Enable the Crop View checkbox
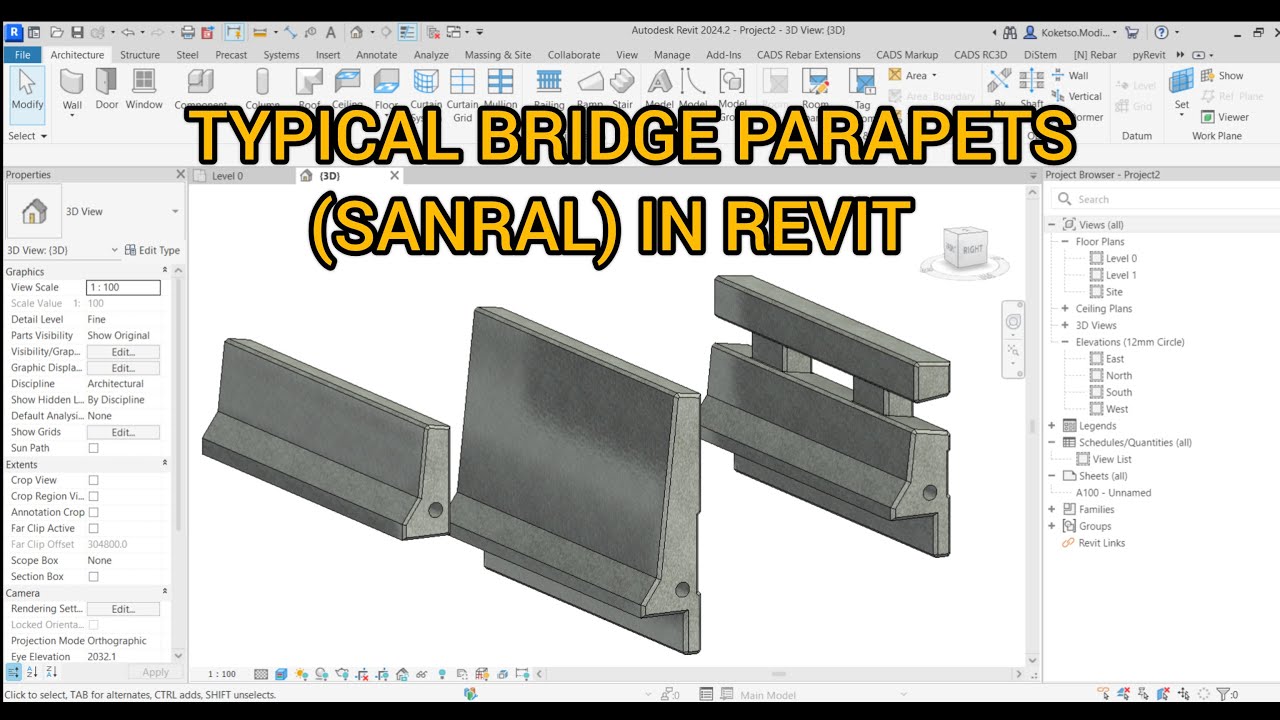Screen dimensions: 1280x720 pos(93,480)
